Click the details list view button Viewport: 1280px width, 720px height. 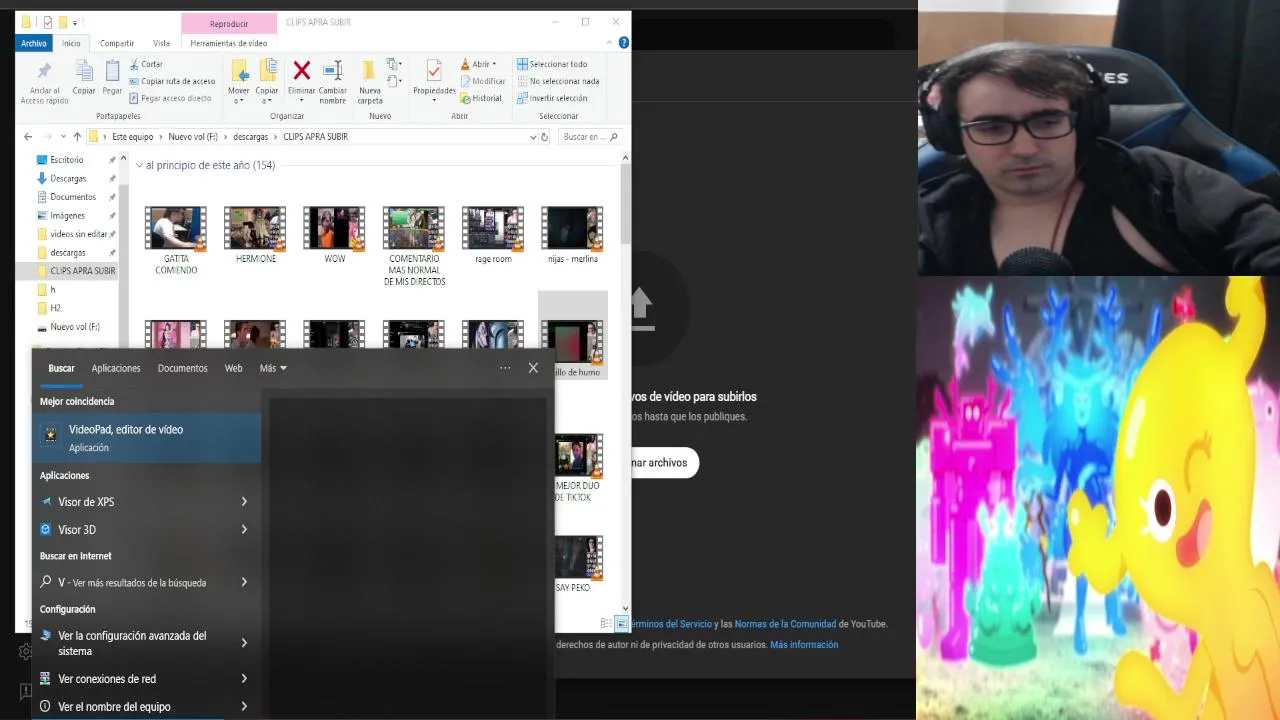tap(606, 624)
